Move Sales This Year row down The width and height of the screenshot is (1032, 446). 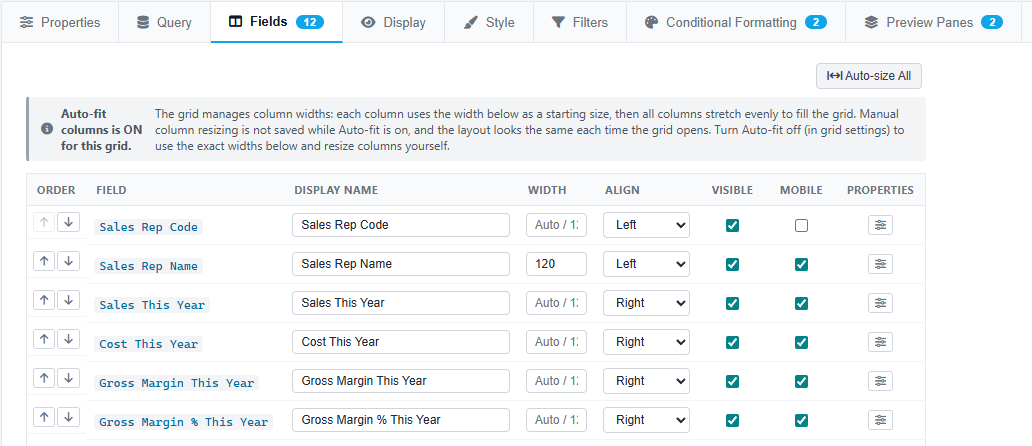68,300
